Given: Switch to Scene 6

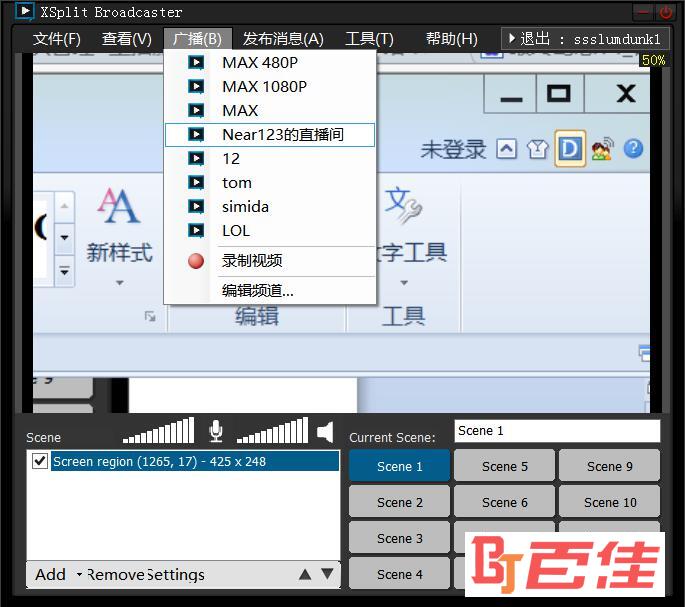Looking at the screenshot, I should click(505, 502).
